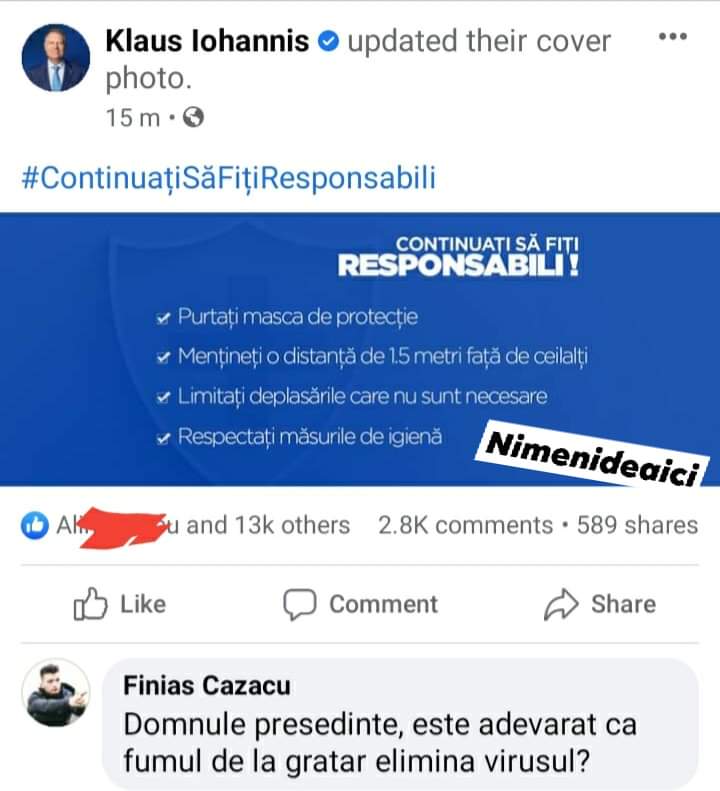
Task: Click the Comment button label
Action: (x=383, y=604)
